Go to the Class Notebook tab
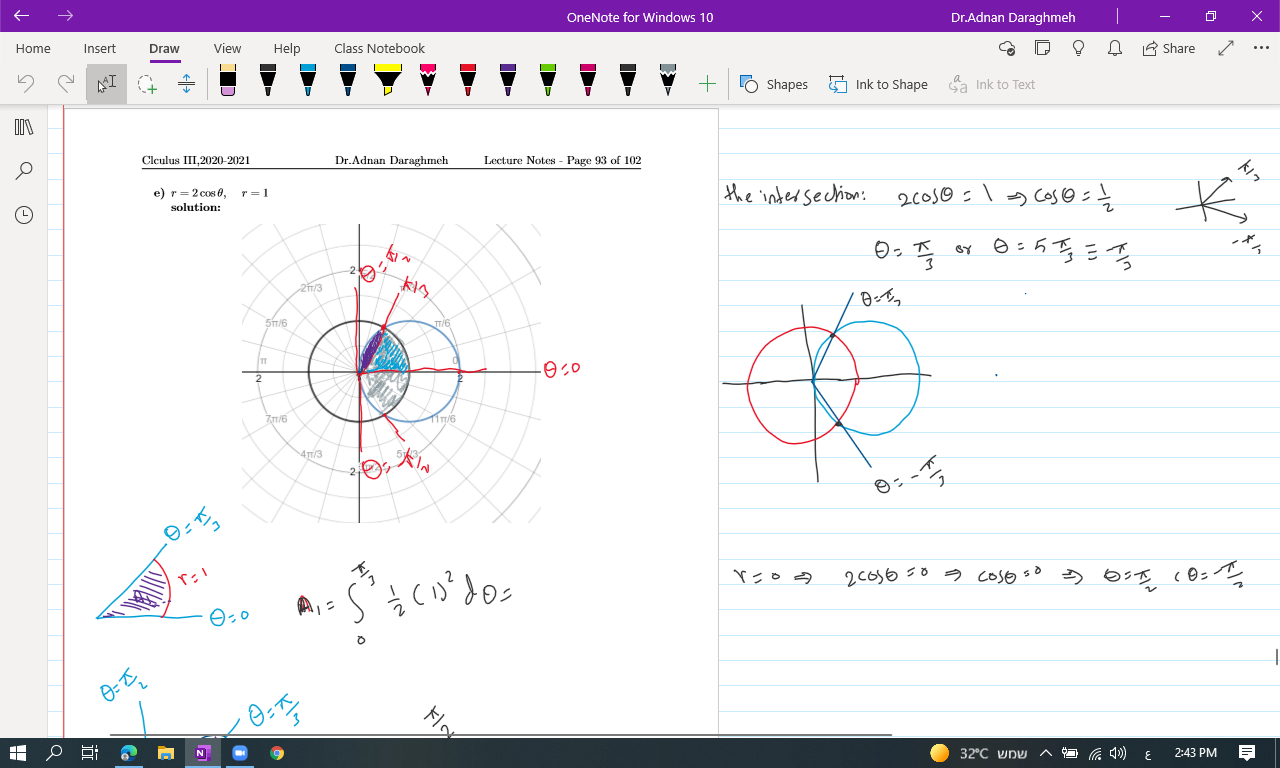1280x768 pixels. tap(379, 48)
